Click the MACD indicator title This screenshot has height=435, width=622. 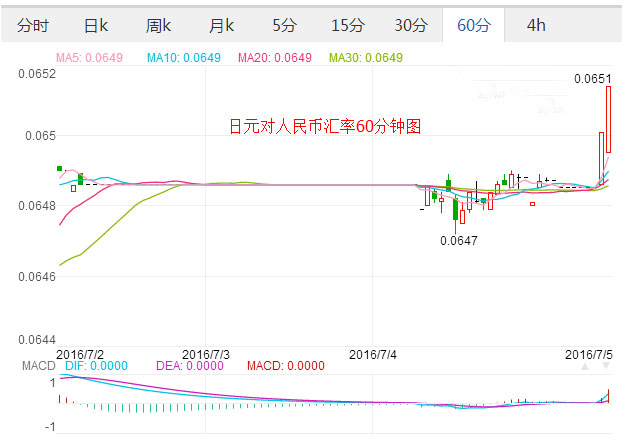tap(39, 366)
